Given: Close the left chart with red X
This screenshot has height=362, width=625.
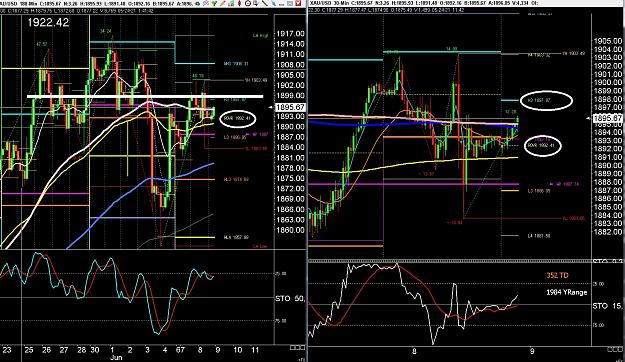Looking at the screenshot, I should click(299, 4).
